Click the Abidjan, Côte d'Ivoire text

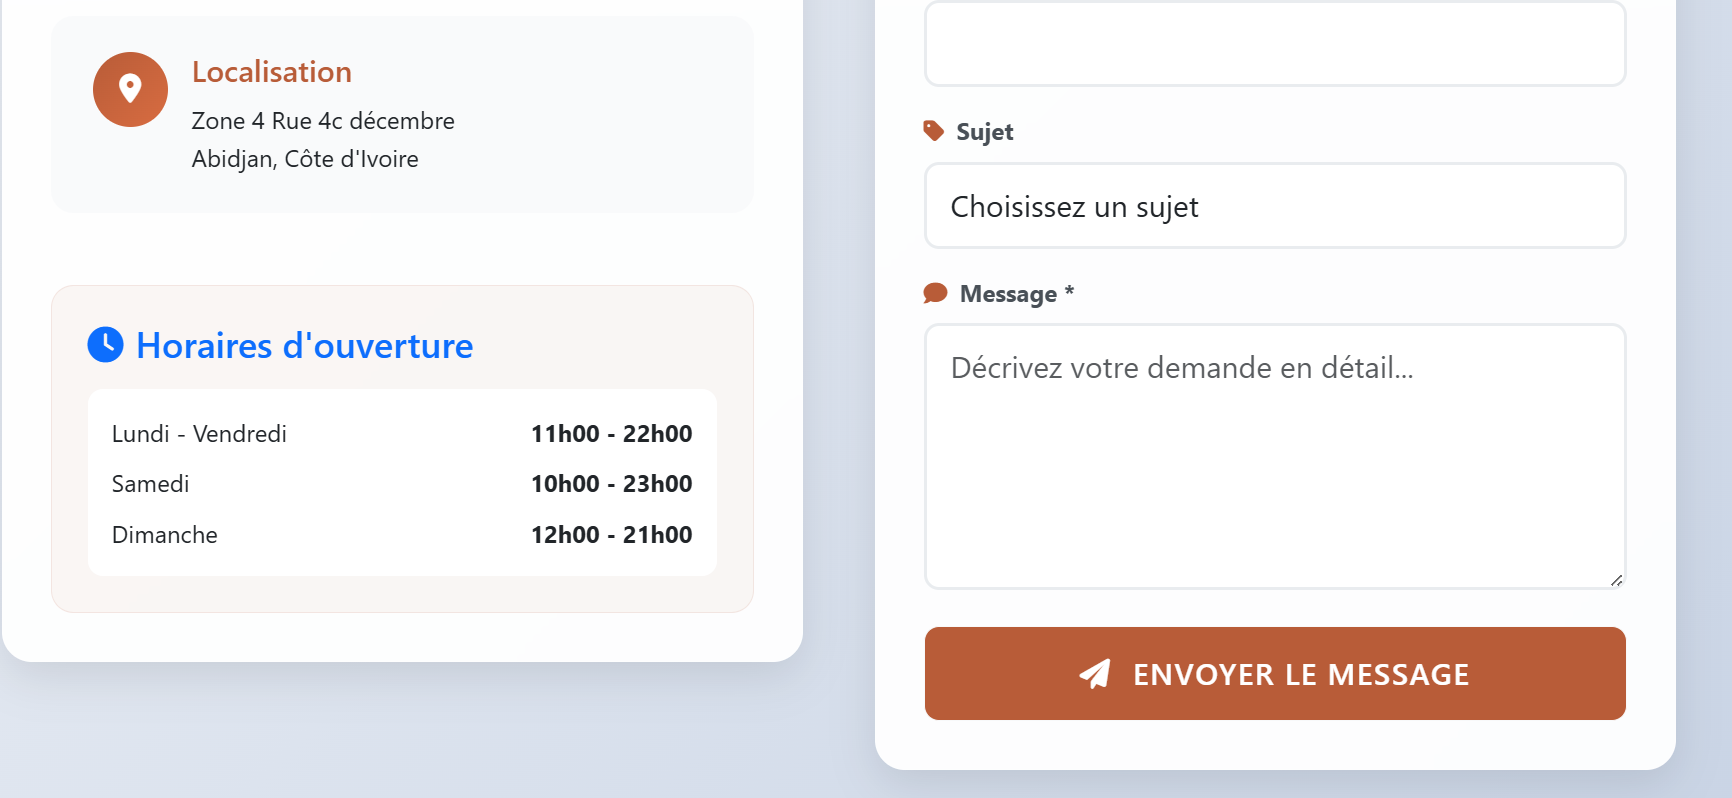[305, 159]
